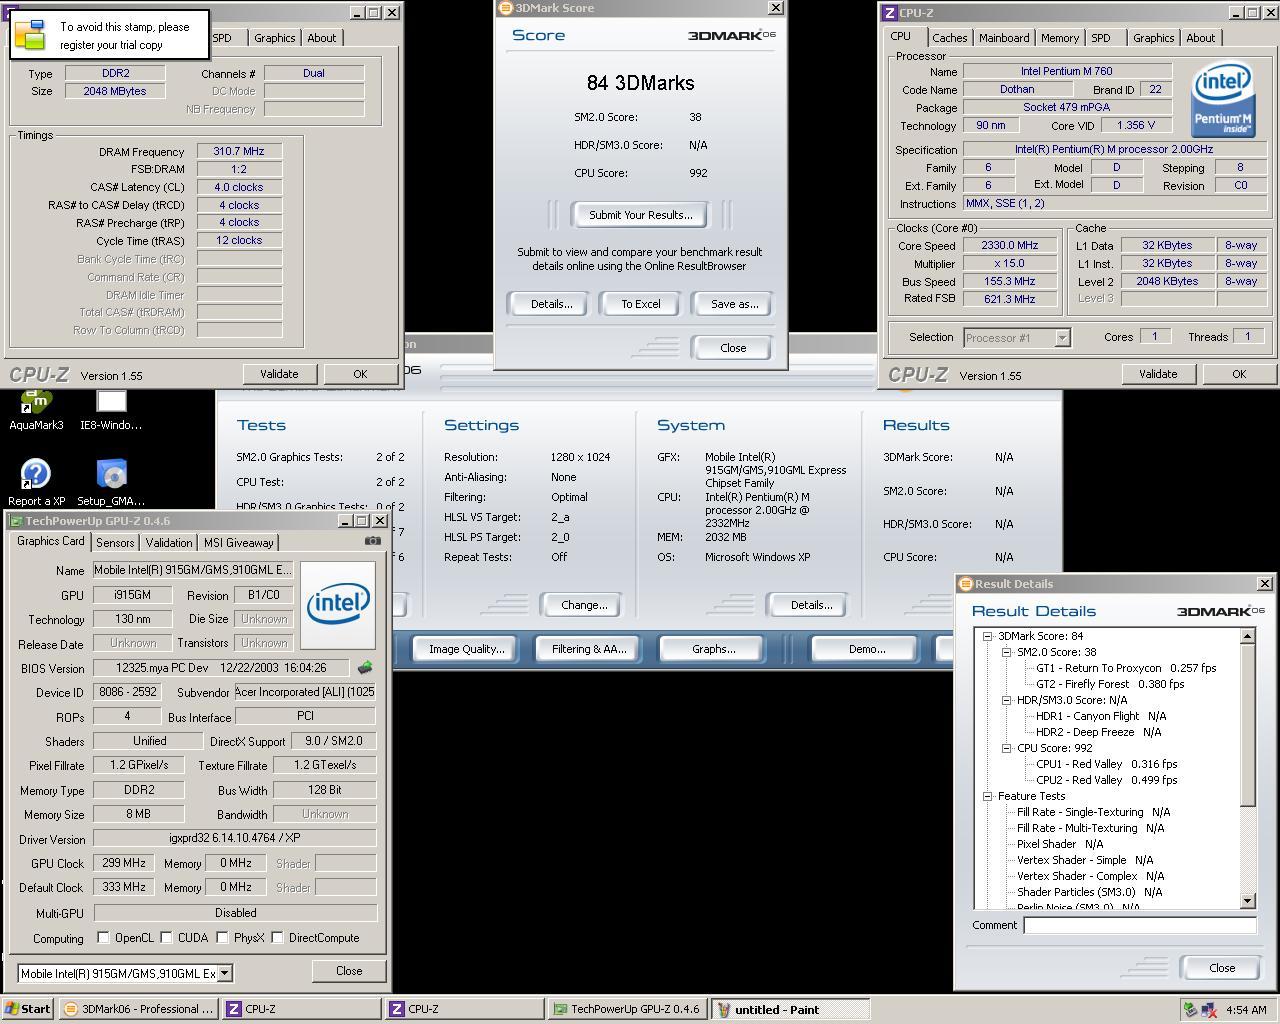This screenshot has height=1024, width=1280.
Task: Click the Demo... button
Action: 866,649
